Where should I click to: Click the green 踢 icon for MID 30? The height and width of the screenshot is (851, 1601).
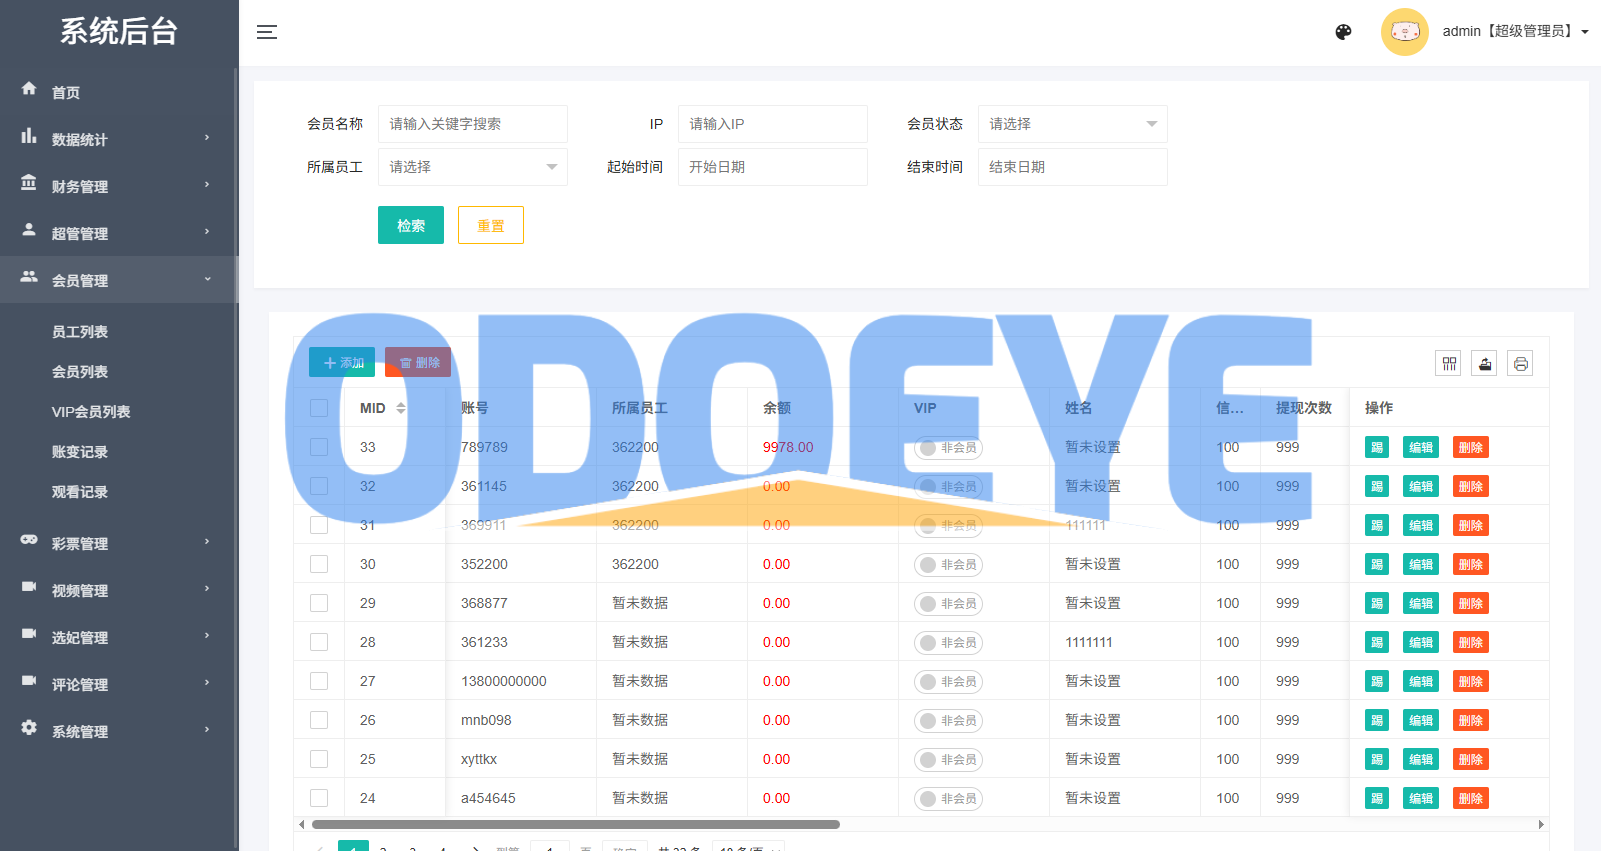coord(1376,565)
